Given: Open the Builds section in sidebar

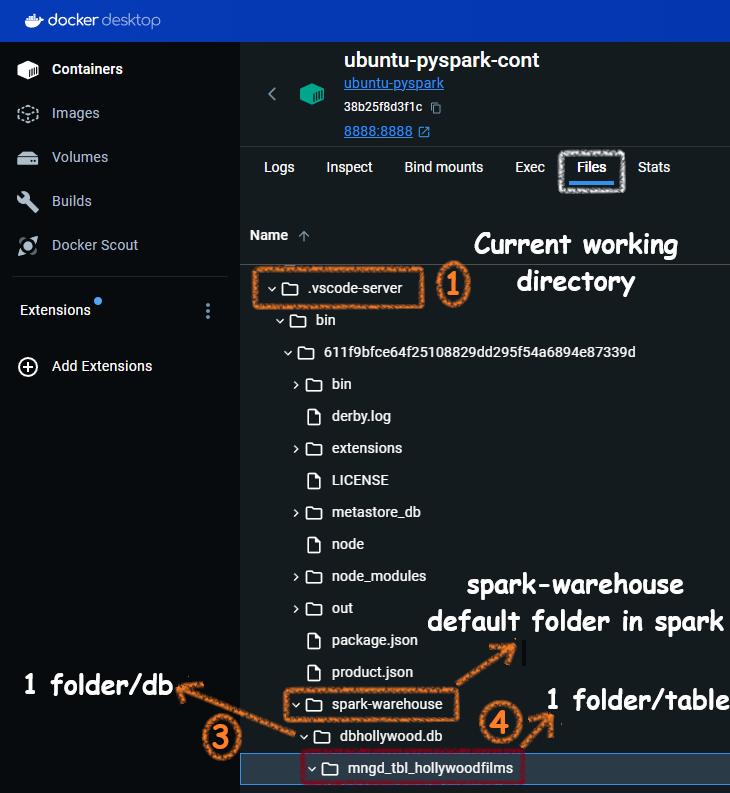Looking at the screenshot, I should tap(72, 201).
